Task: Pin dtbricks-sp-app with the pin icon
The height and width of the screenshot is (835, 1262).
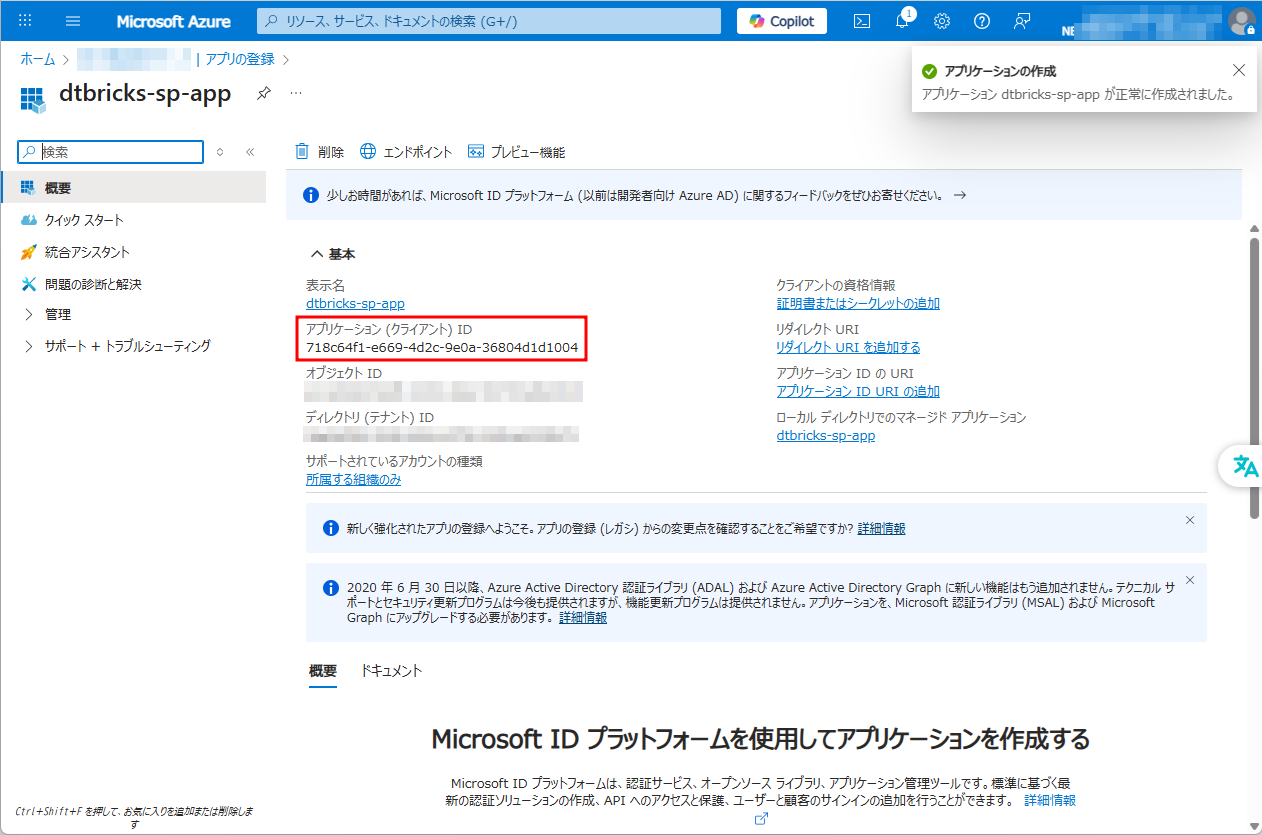Action: (x=264, y=93)
